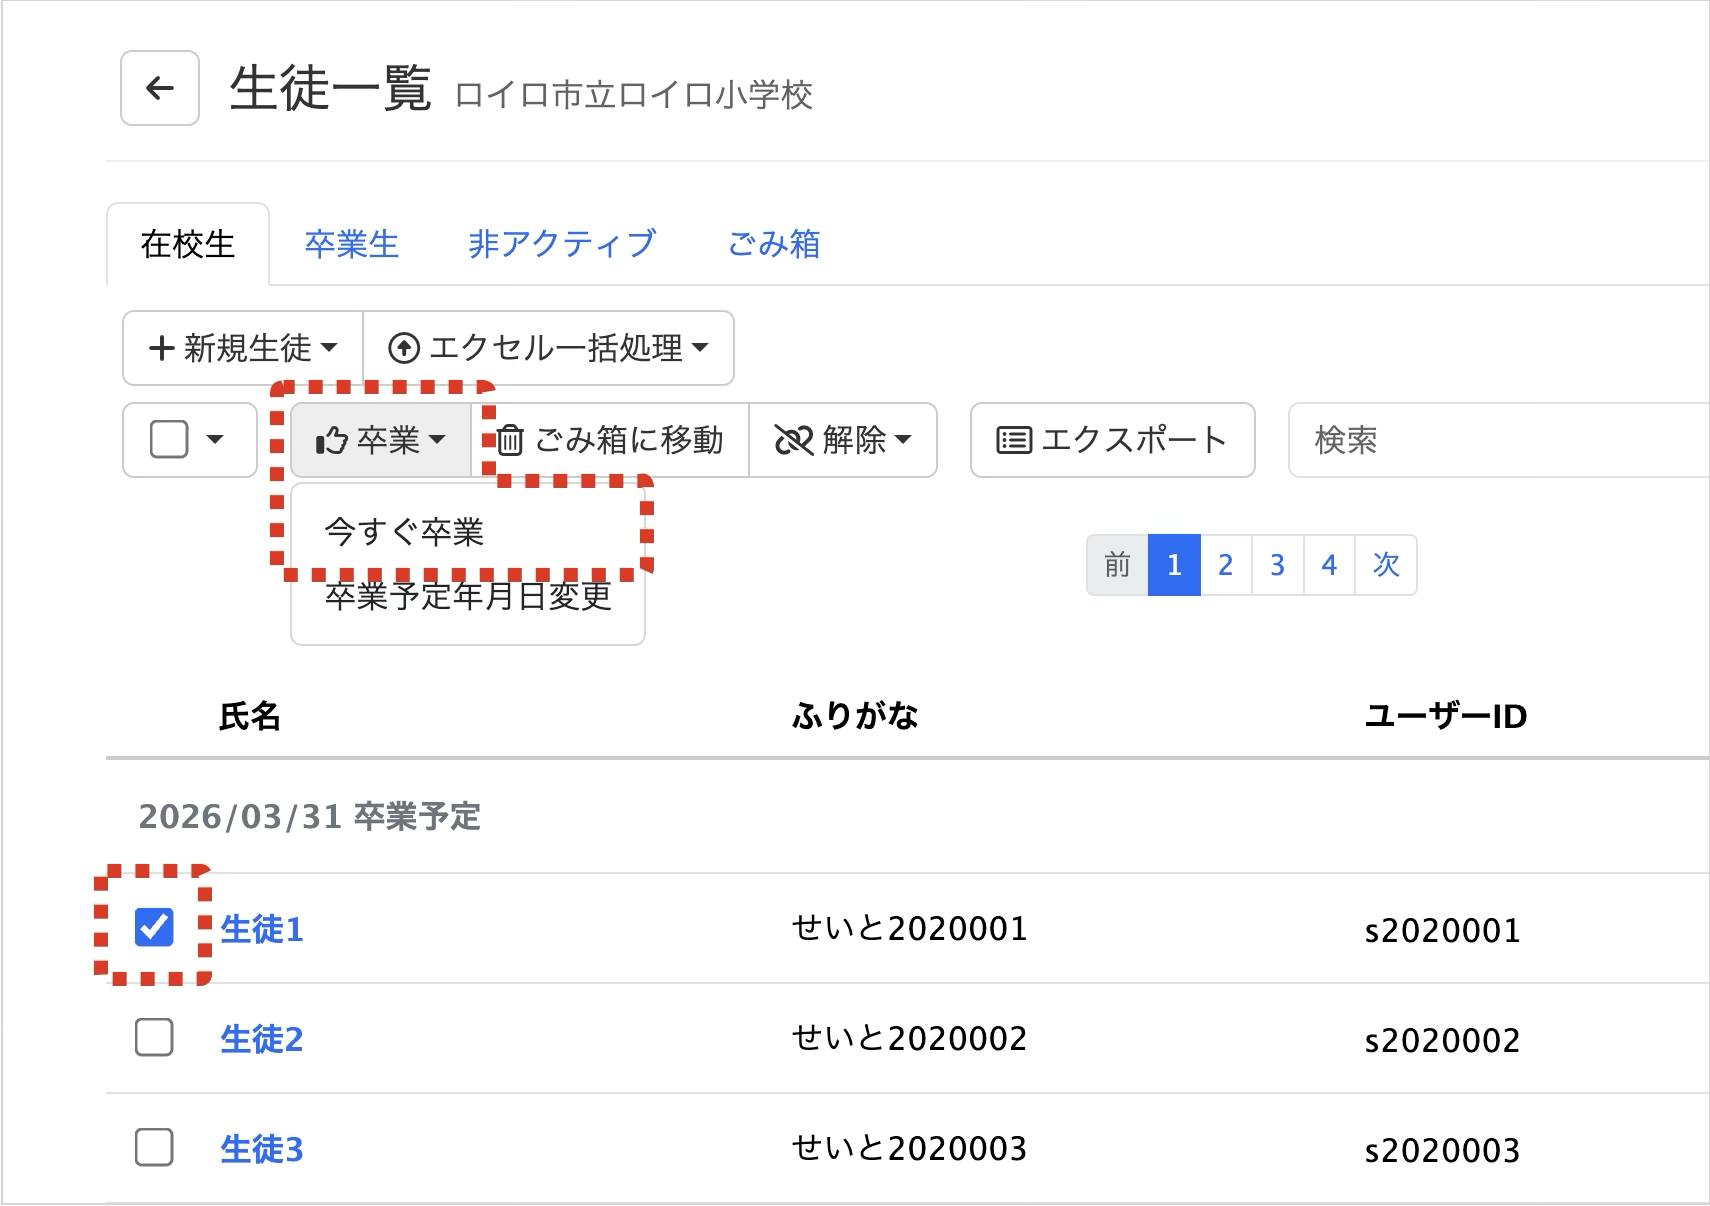Open the 解除 dropdown
The image size is (1710, 1206).
pos(843,440)
